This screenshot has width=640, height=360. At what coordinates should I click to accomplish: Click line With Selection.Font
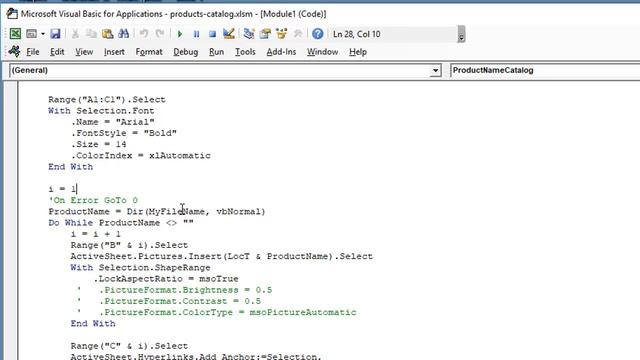[101, 111]
